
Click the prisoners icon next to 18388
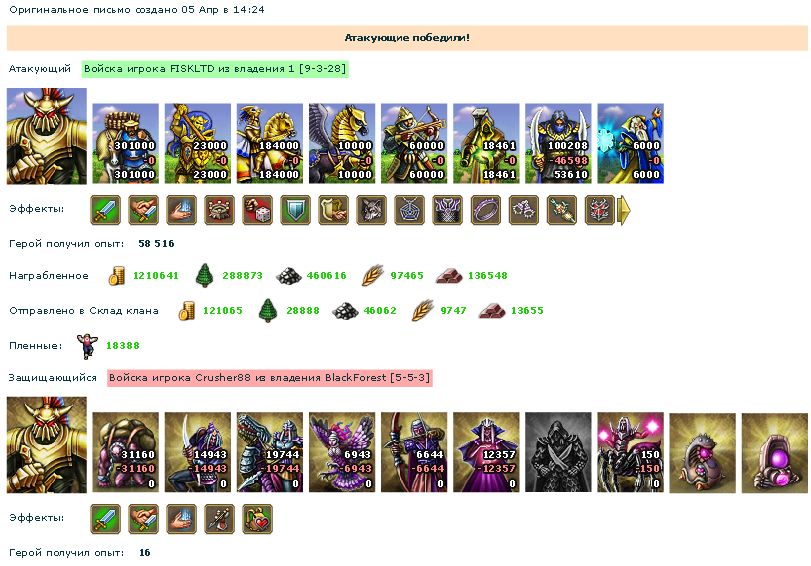[87, 346]
